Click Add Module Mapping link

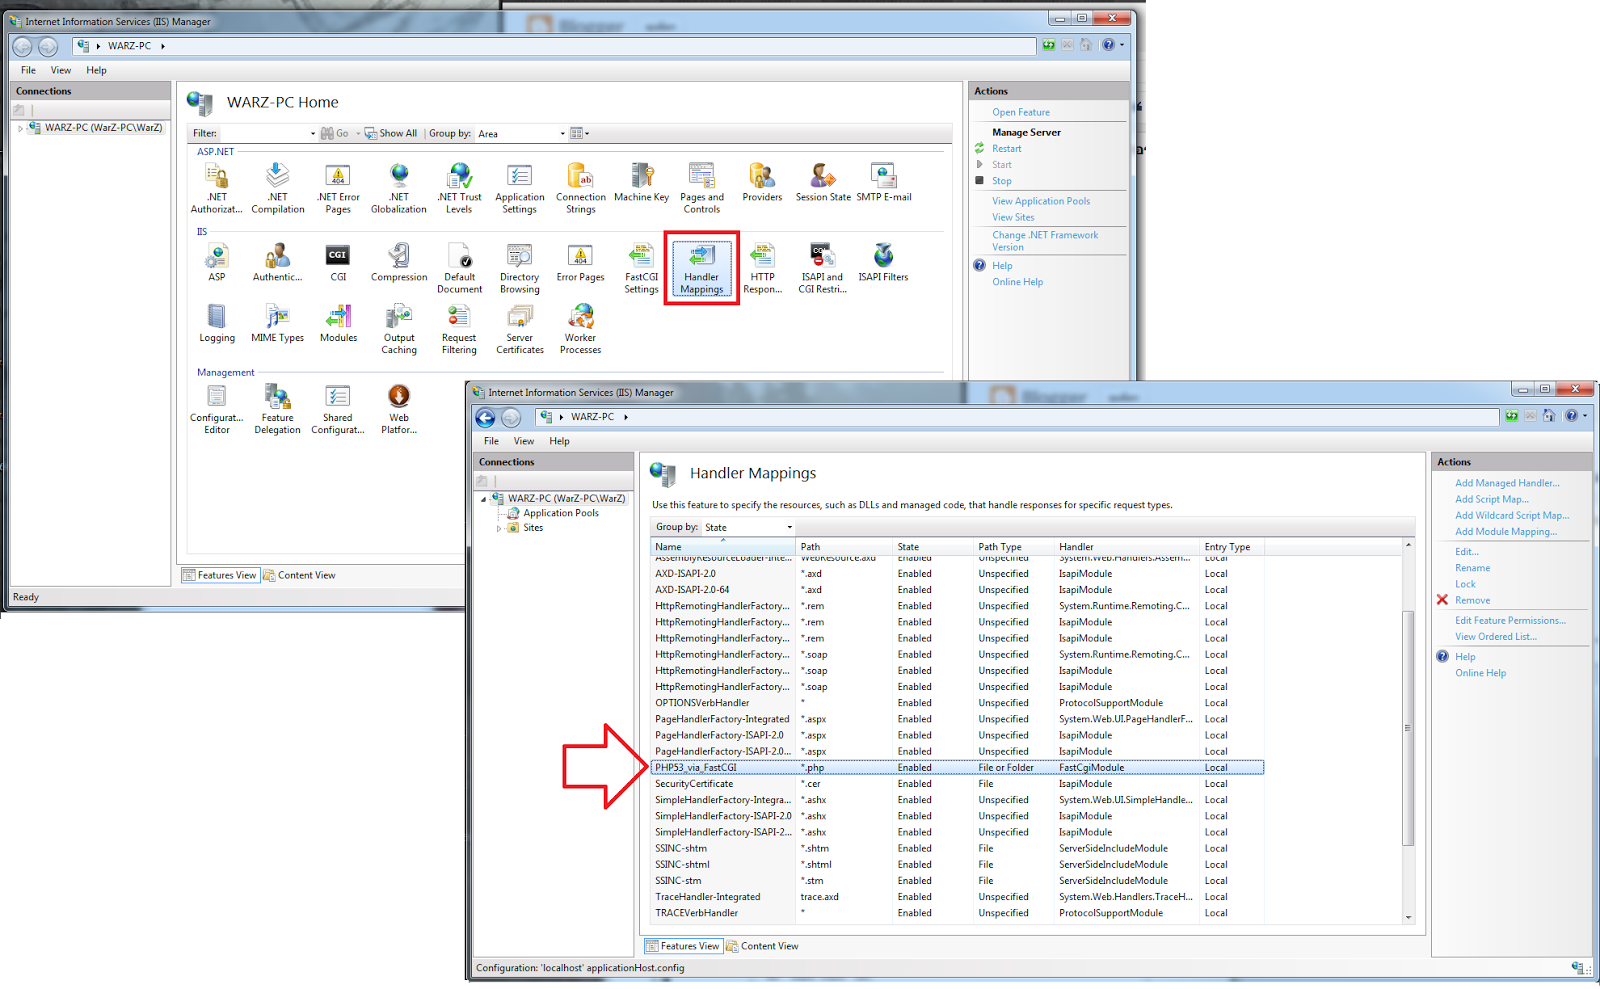click(1506, 532)
